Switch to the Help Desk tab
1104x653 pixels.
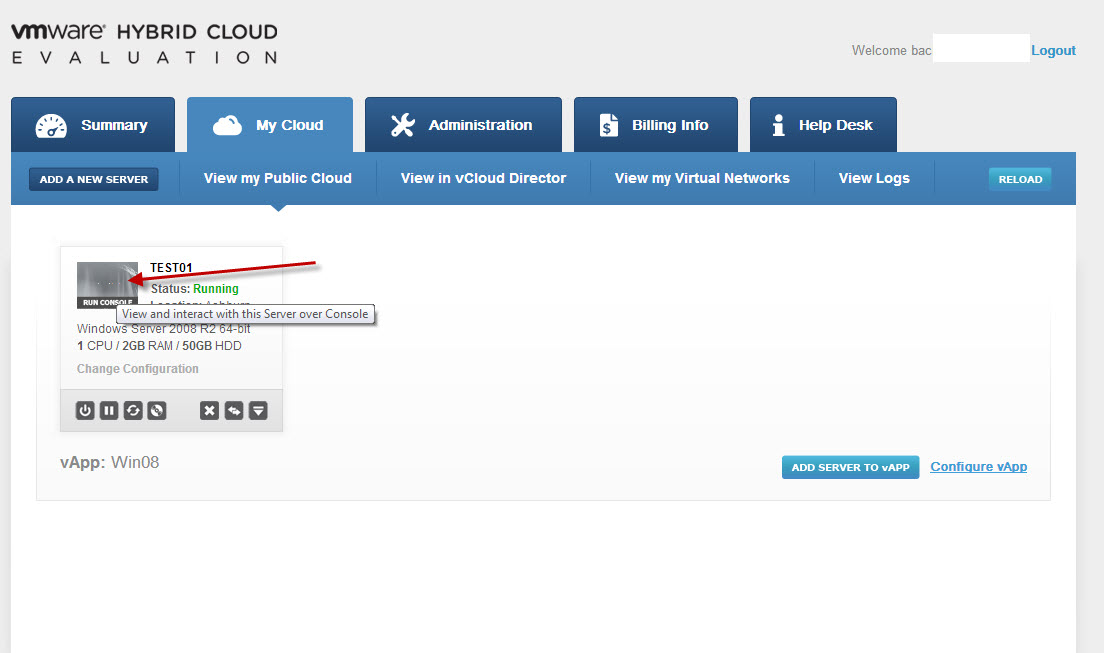coord(823,125)
